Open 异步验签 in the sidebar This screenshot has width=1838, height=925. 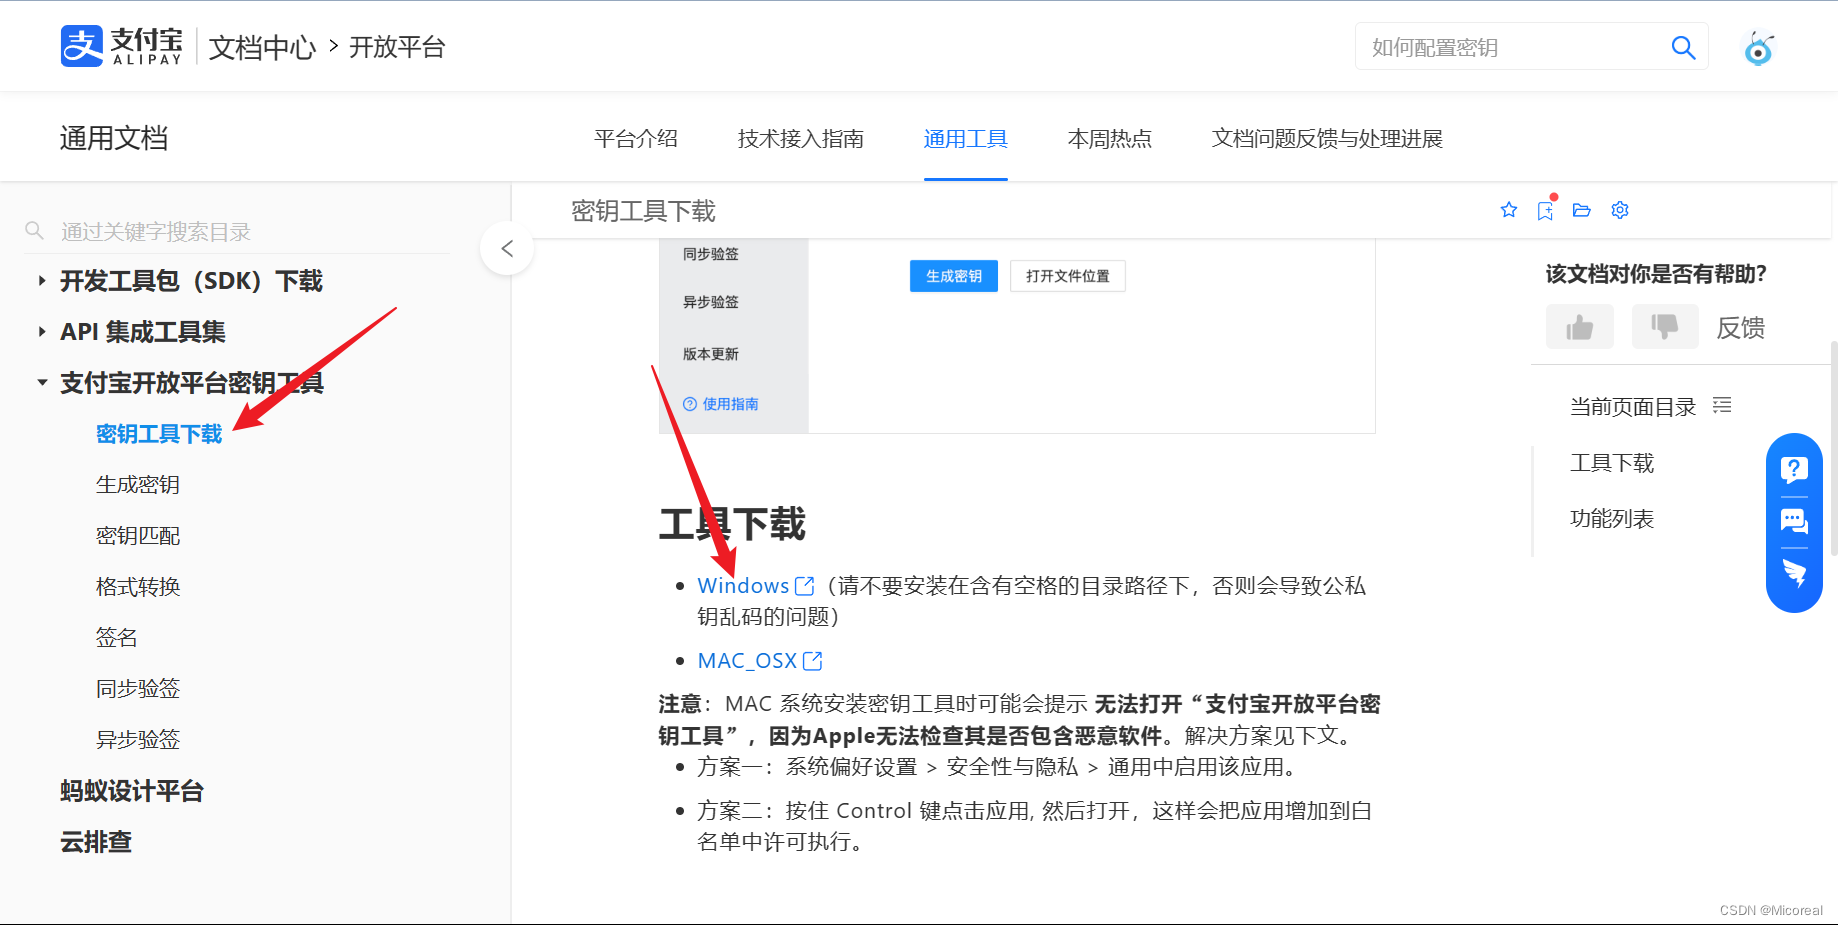[x=138, y=740]
